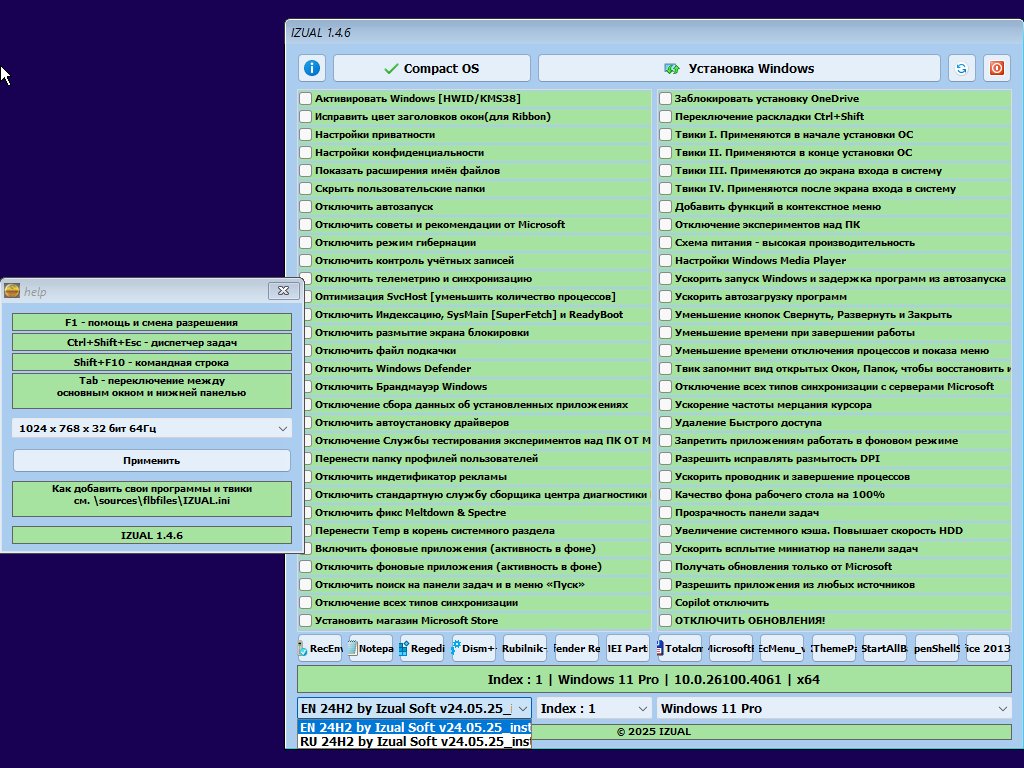Launch Totalcmd from bottom toolbar

[x=680, y=648]
